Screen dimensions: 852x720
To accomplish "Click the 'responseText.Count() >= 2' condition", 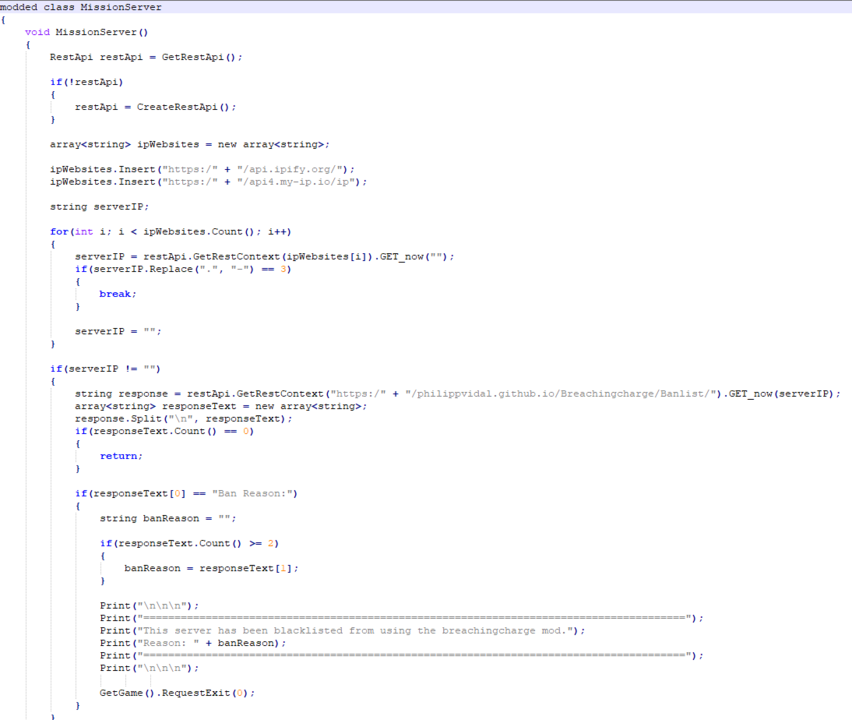I will tap(189, 543).
